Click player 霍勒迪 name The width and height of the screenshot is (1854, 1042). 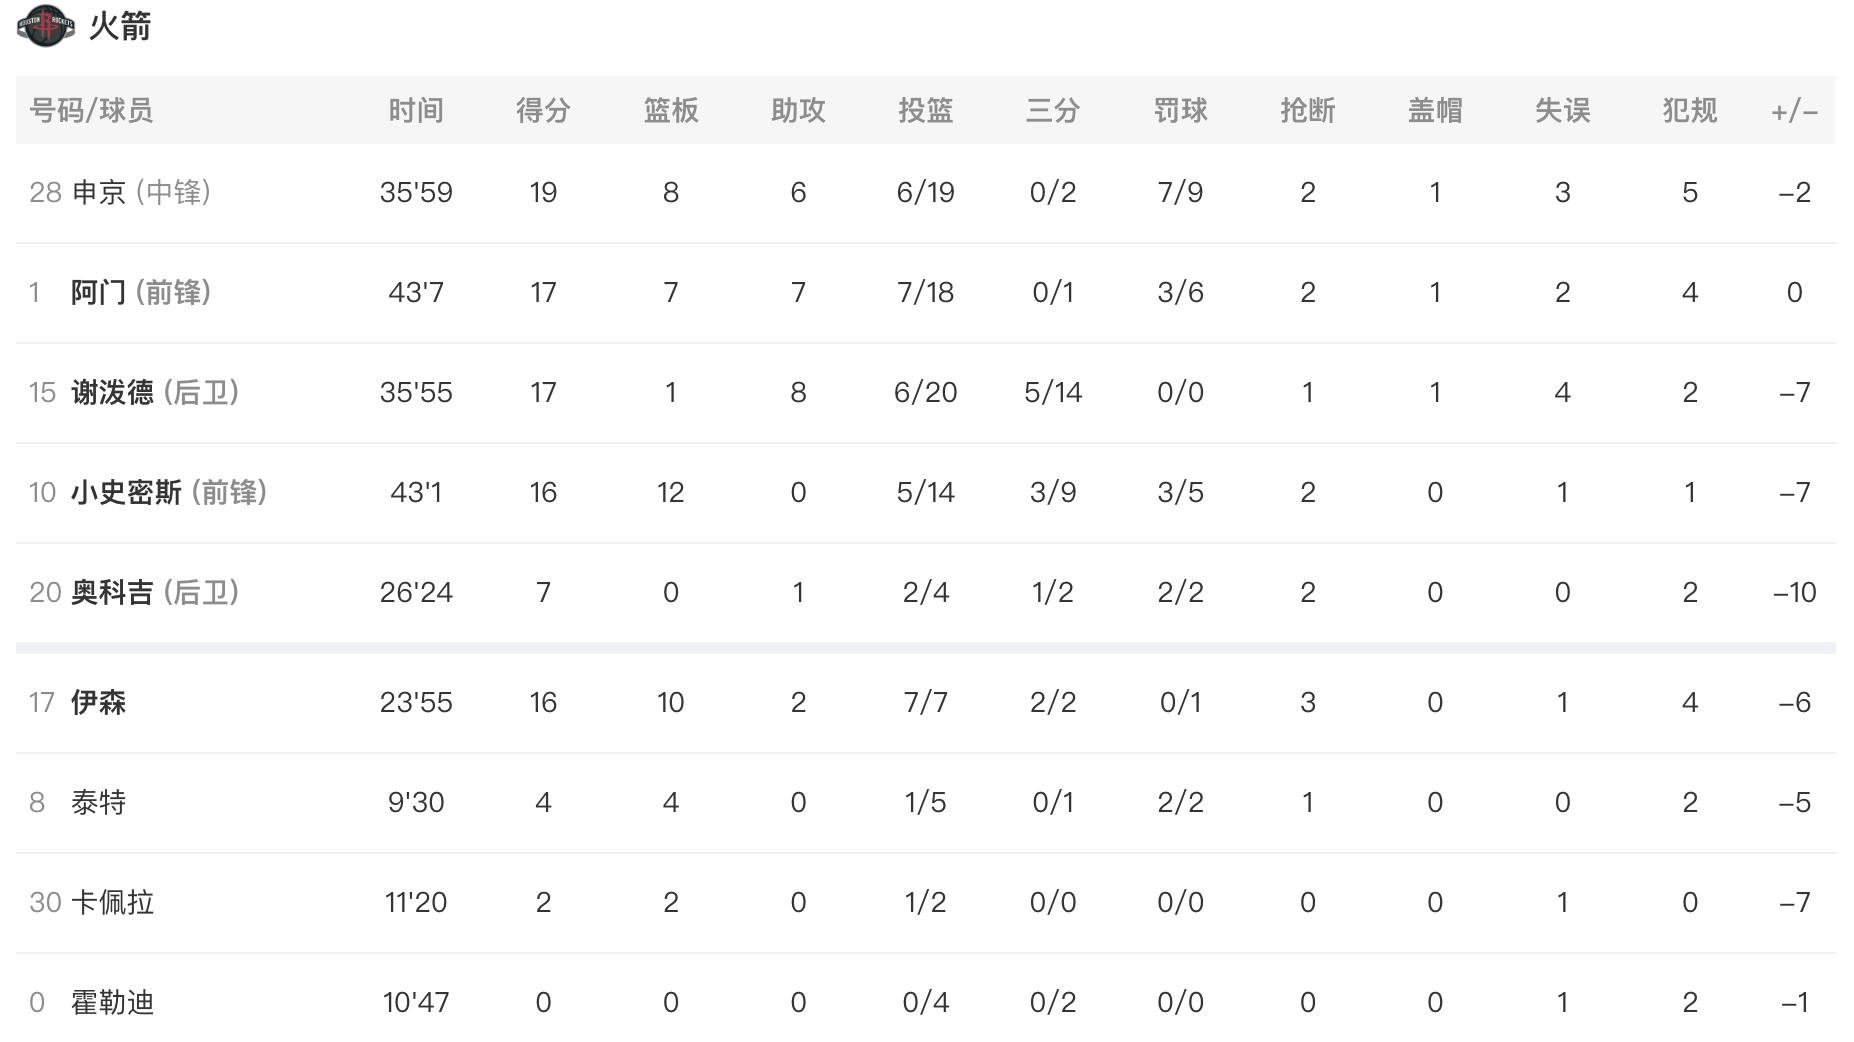[x=112, y=1002]
